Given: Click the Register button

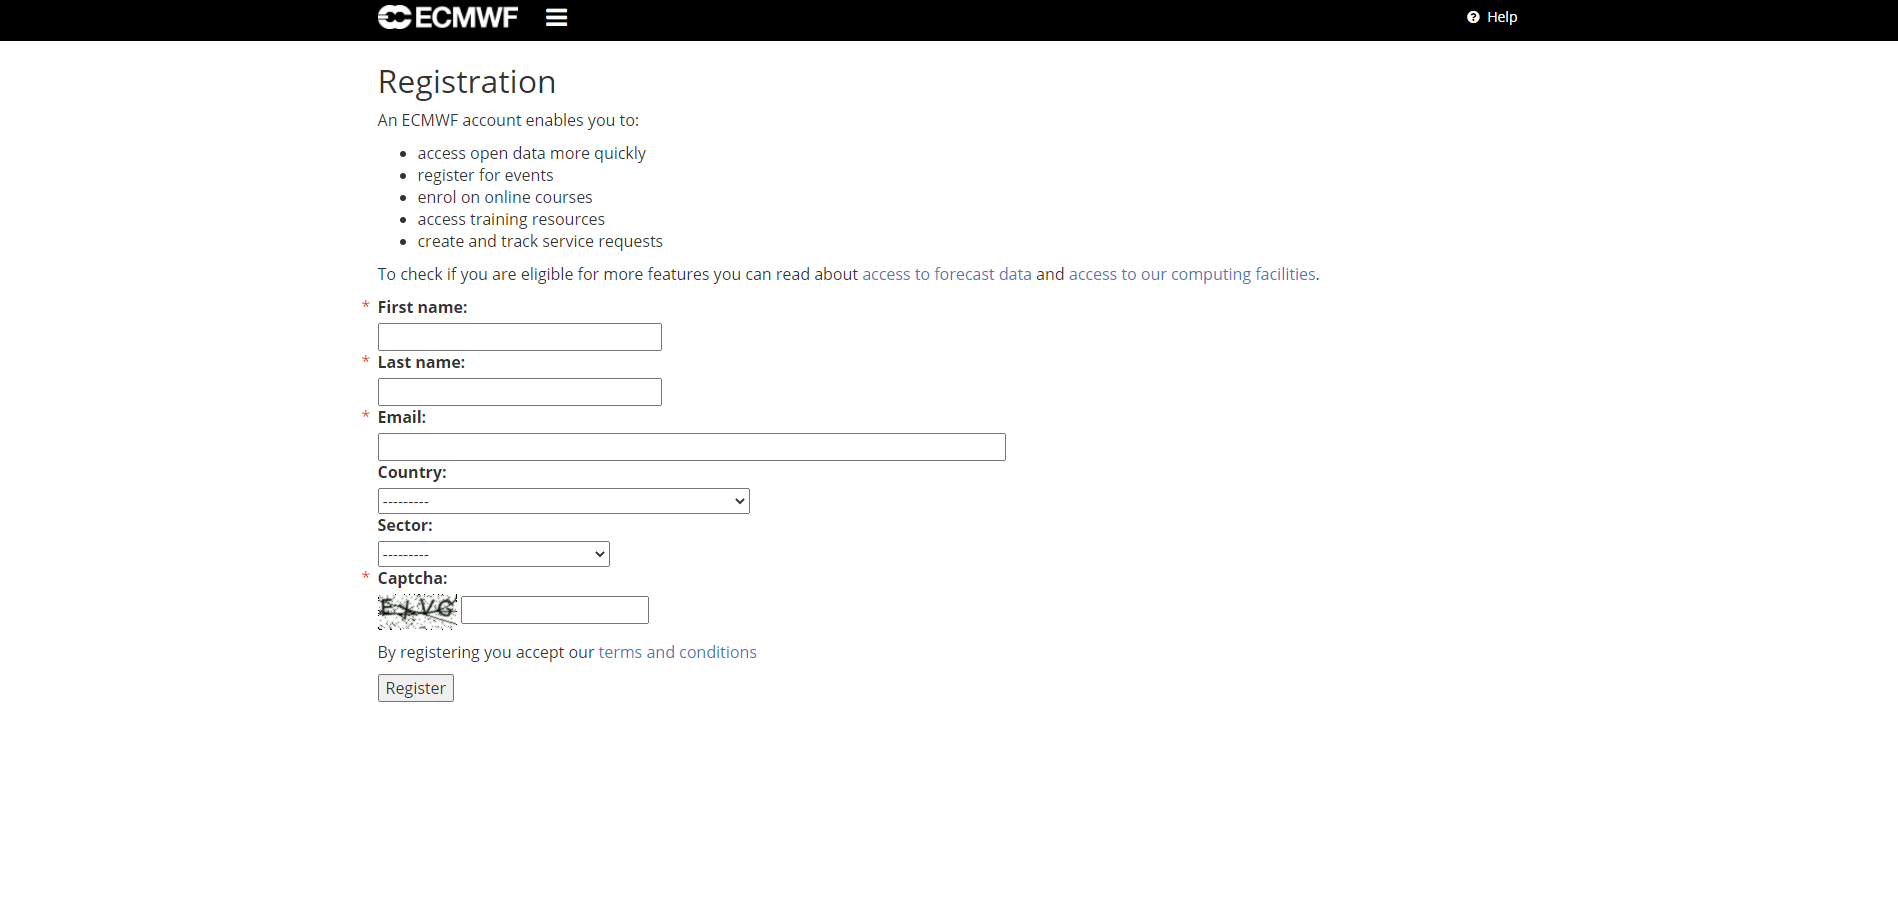Looking at the screenshot, I should 415,688.
